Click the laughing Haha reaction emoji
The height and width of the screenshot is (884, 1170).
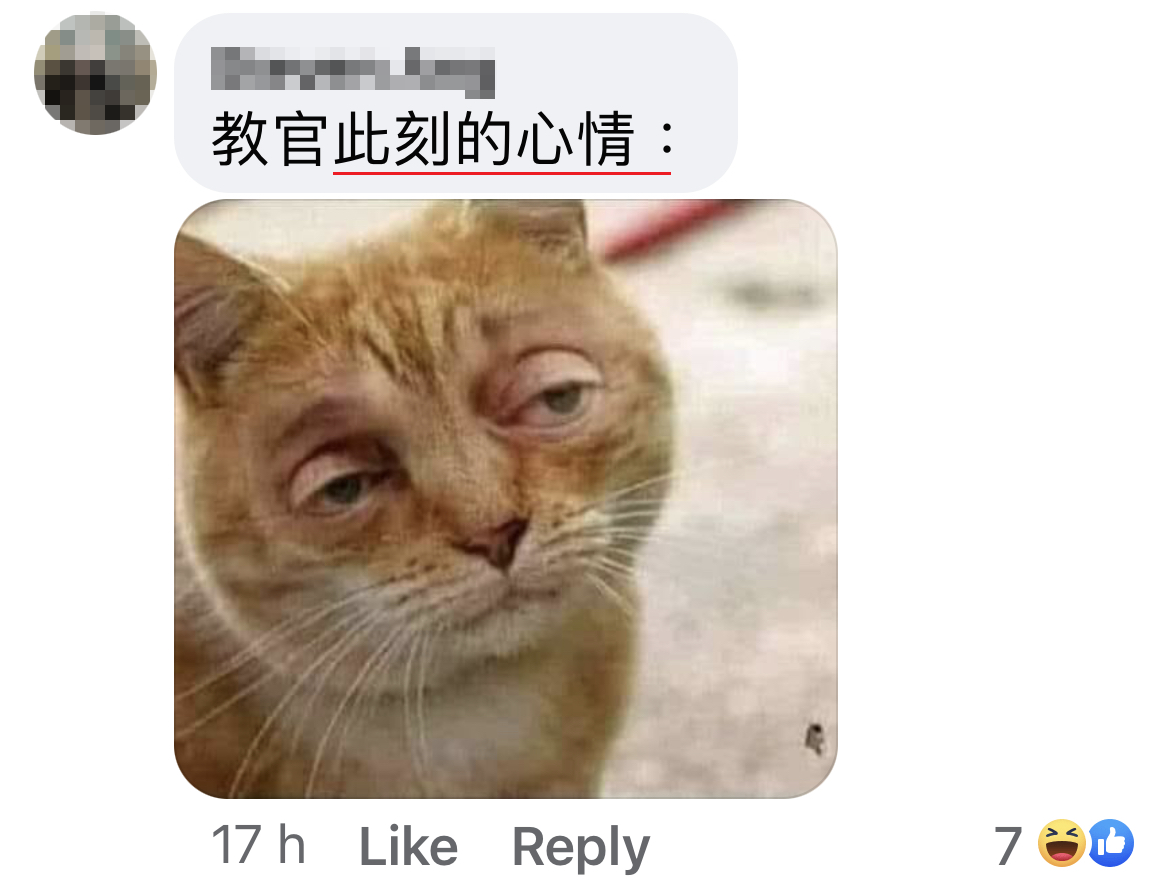pyautogui.click(x=1061, y=843)
